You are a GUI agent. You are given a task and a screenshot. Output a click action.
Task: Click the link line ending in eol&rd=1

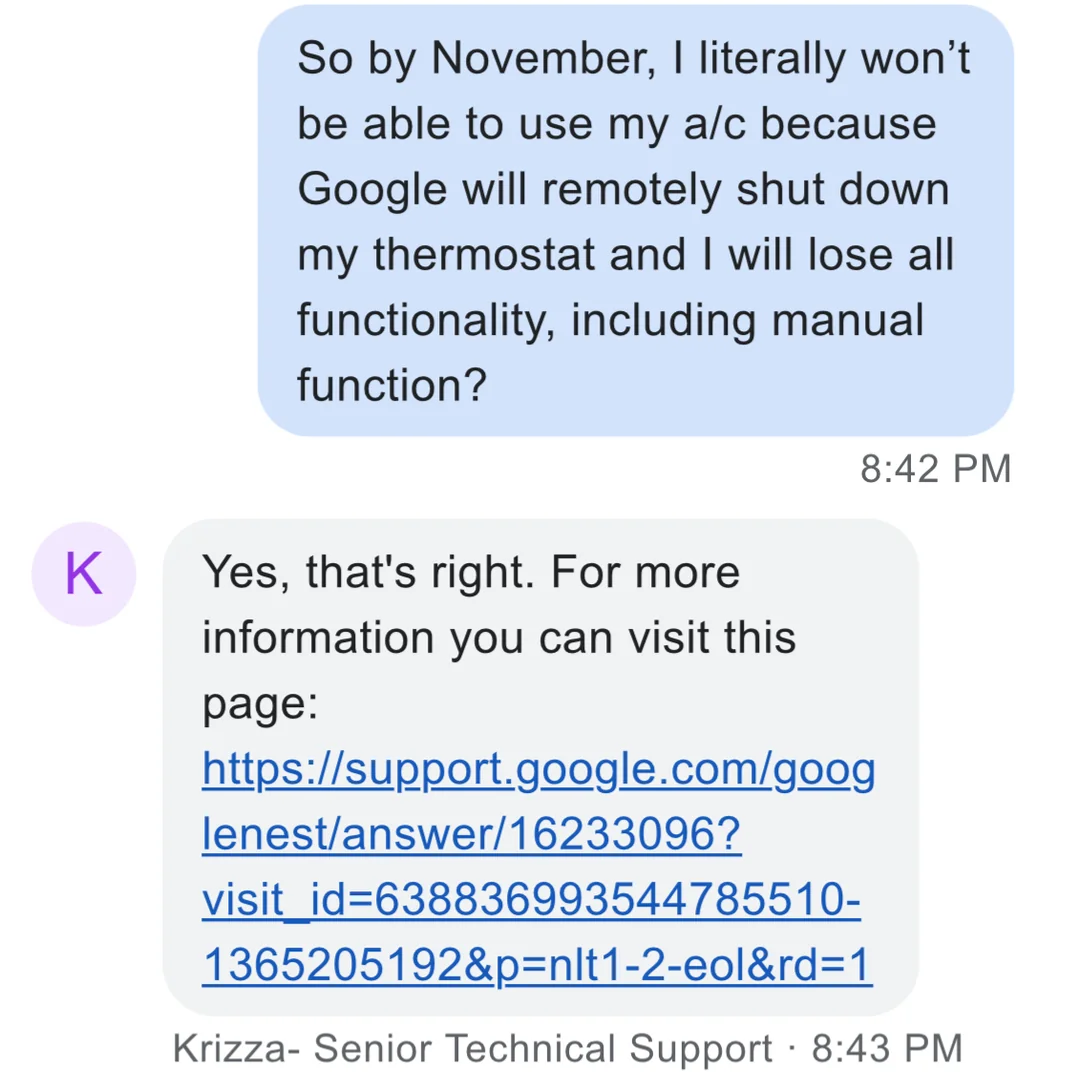pos(536,965)
